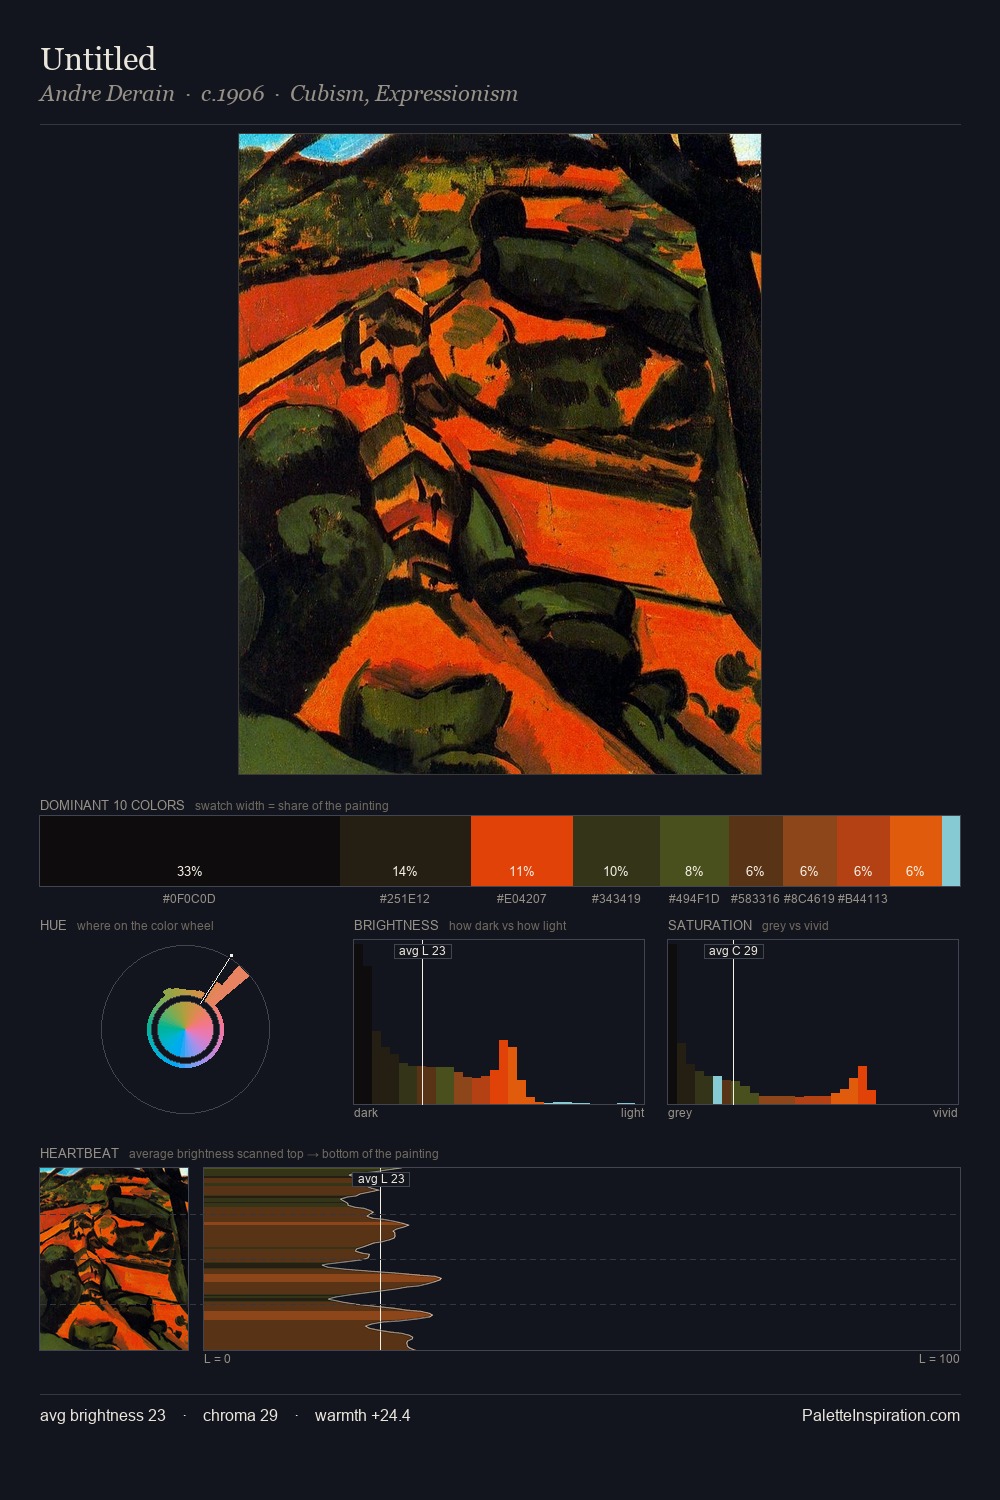Viewport: 1000px width, 1500px height.
Task: Click the 'HEARTBEAT' section heading
Action: [x=79, y=1153]
